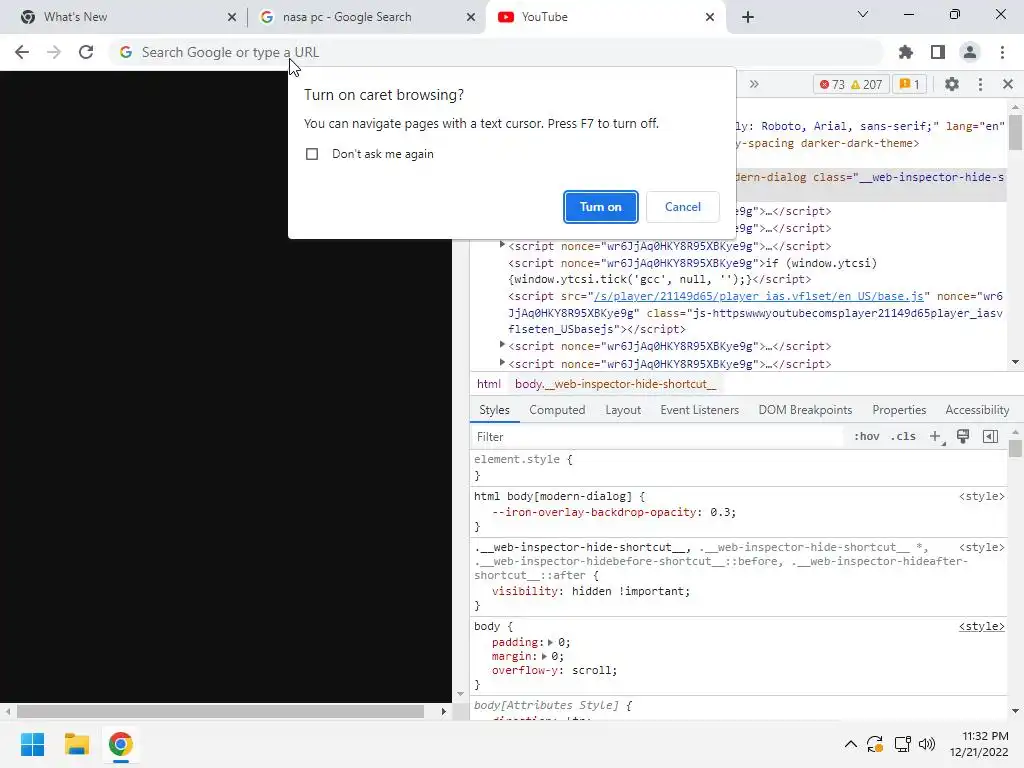The height and width of the screenshot is (768, 1024).
Task: Toggle :hov element state
Action: click(x=867, y=436)
